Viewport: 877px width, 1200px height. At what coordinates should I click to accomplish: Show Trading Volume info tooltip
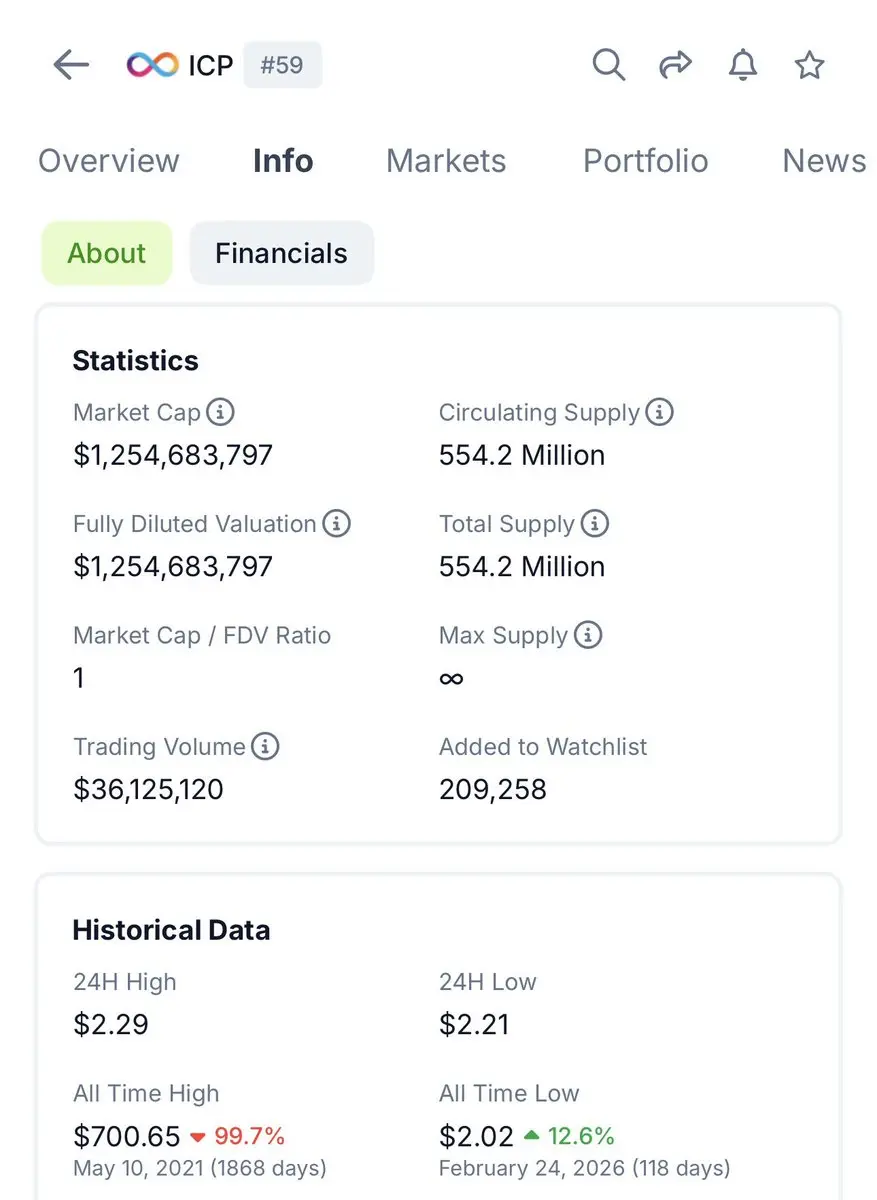click(265, 746)
